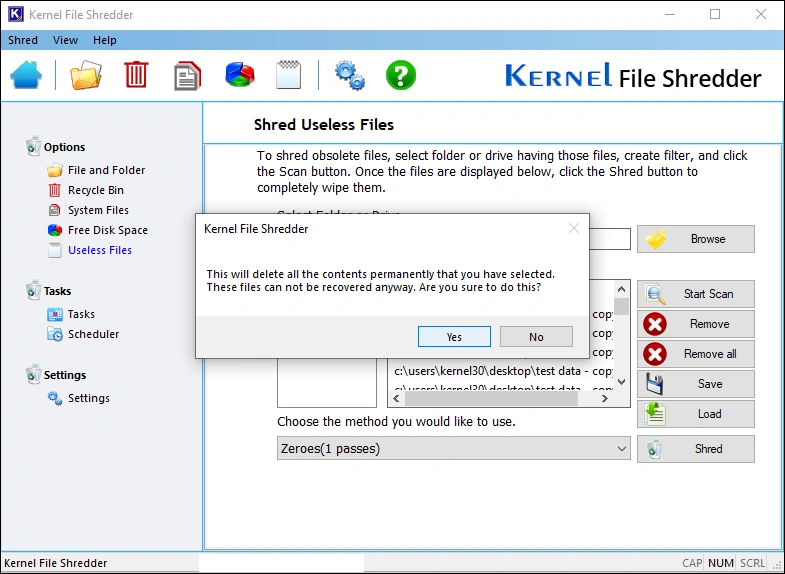This screenshot has height=574, width=785.
Task: Click the Home icon in toolbar
Action: [26, 75]
